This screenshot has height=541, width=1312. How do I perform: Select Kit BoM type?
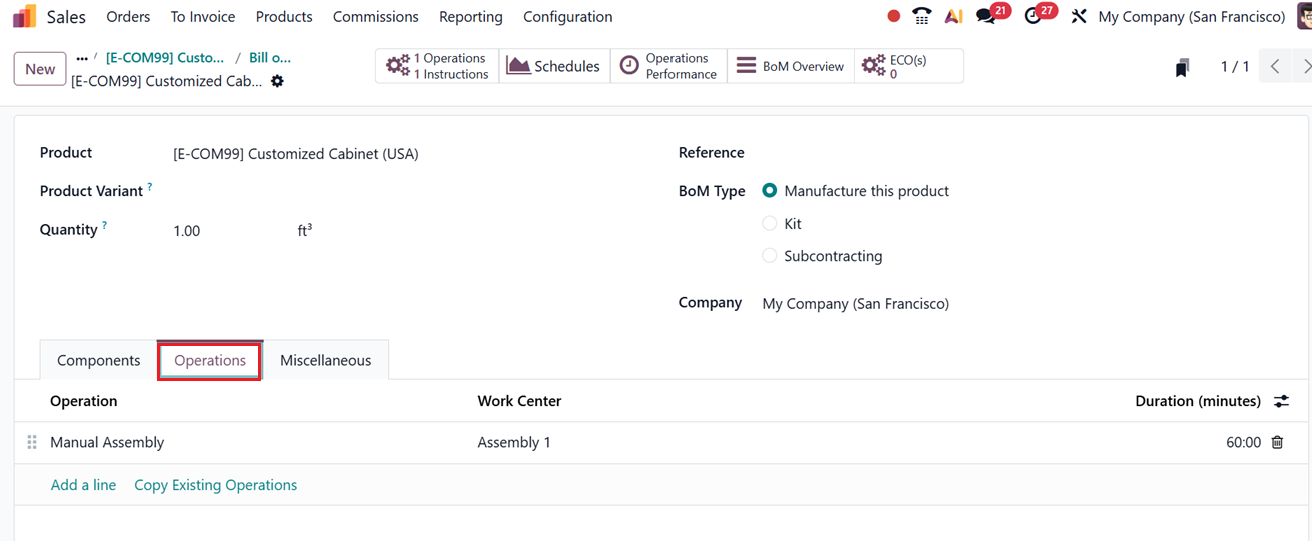click(770, 224)
